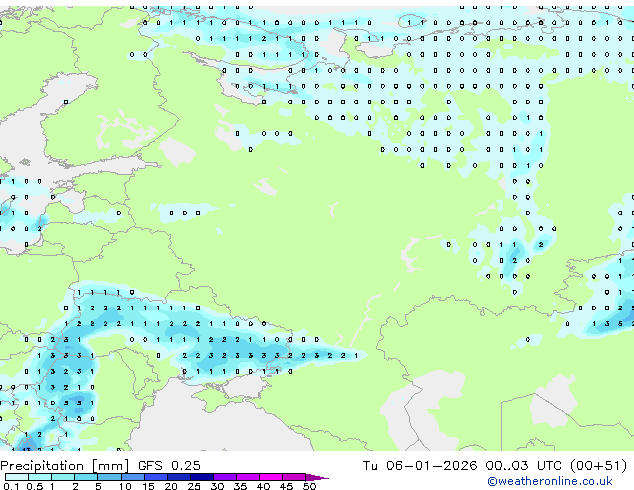This screenshot has width=634, height=490.
Task: Click the 40–45 mm bright magenta swatch
Action: point(271,477)
